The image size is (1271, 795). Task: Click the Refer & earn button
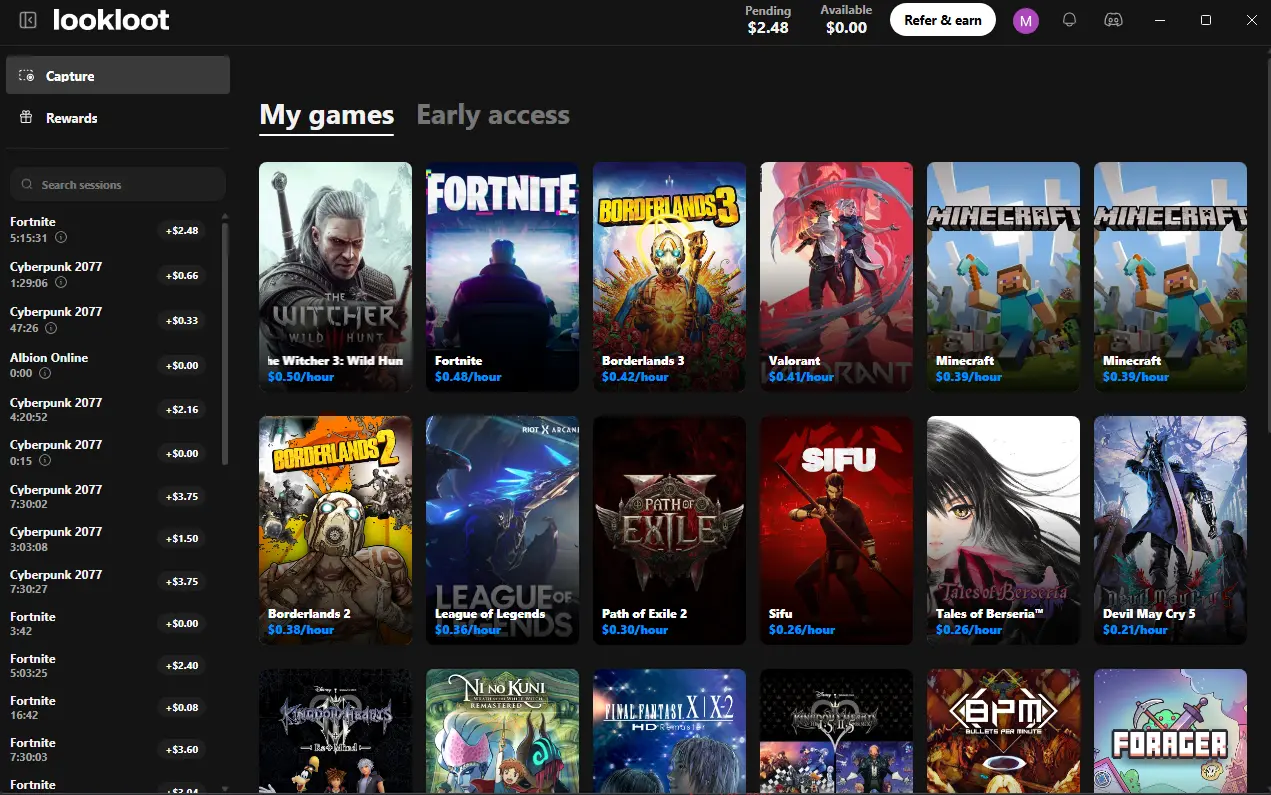click(943, 20)
